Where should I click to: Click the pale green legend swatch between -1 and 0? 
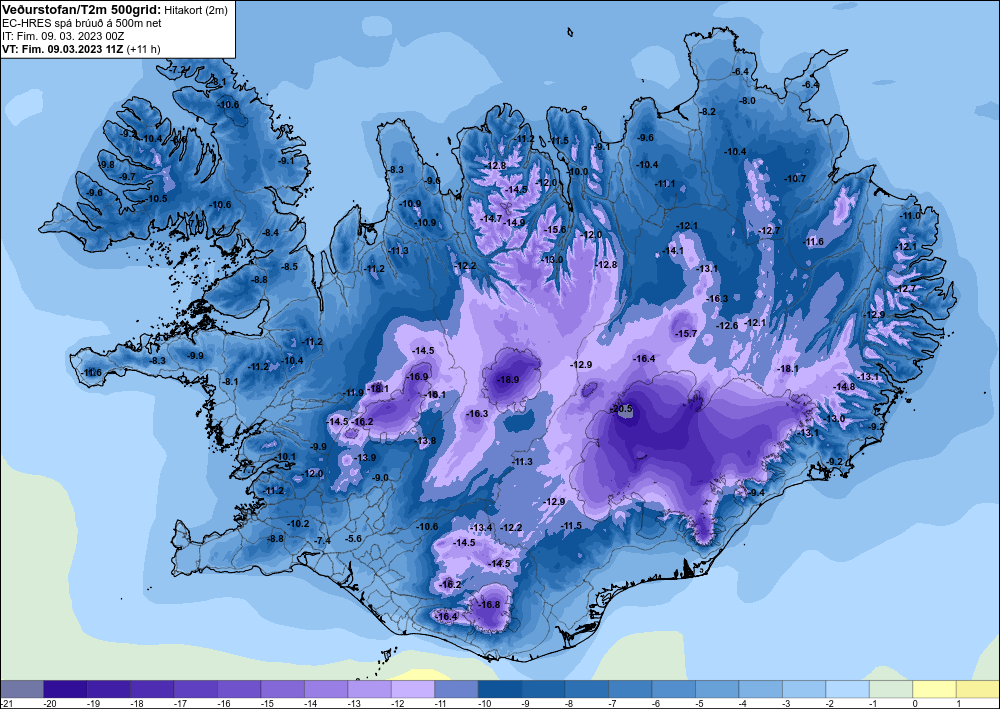coord(891,689)
